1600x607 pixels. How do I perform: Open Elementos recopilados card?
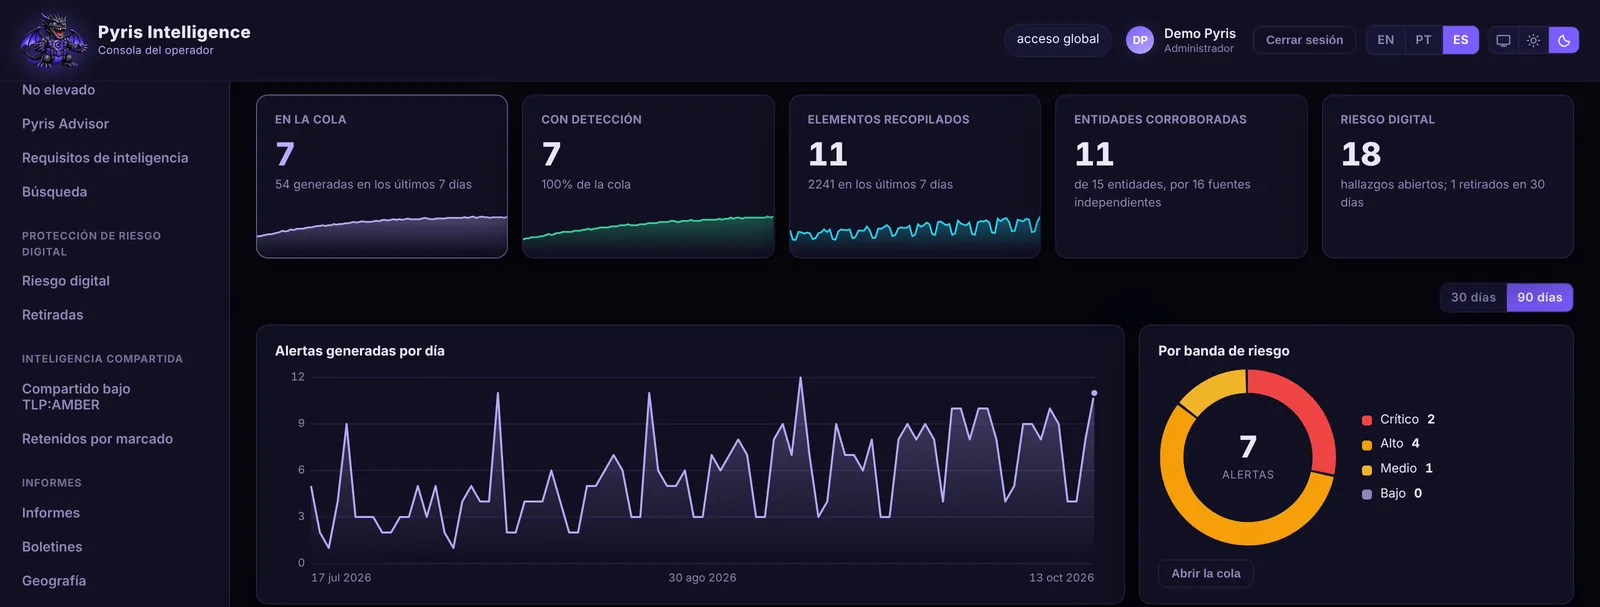tap(915, 176)
